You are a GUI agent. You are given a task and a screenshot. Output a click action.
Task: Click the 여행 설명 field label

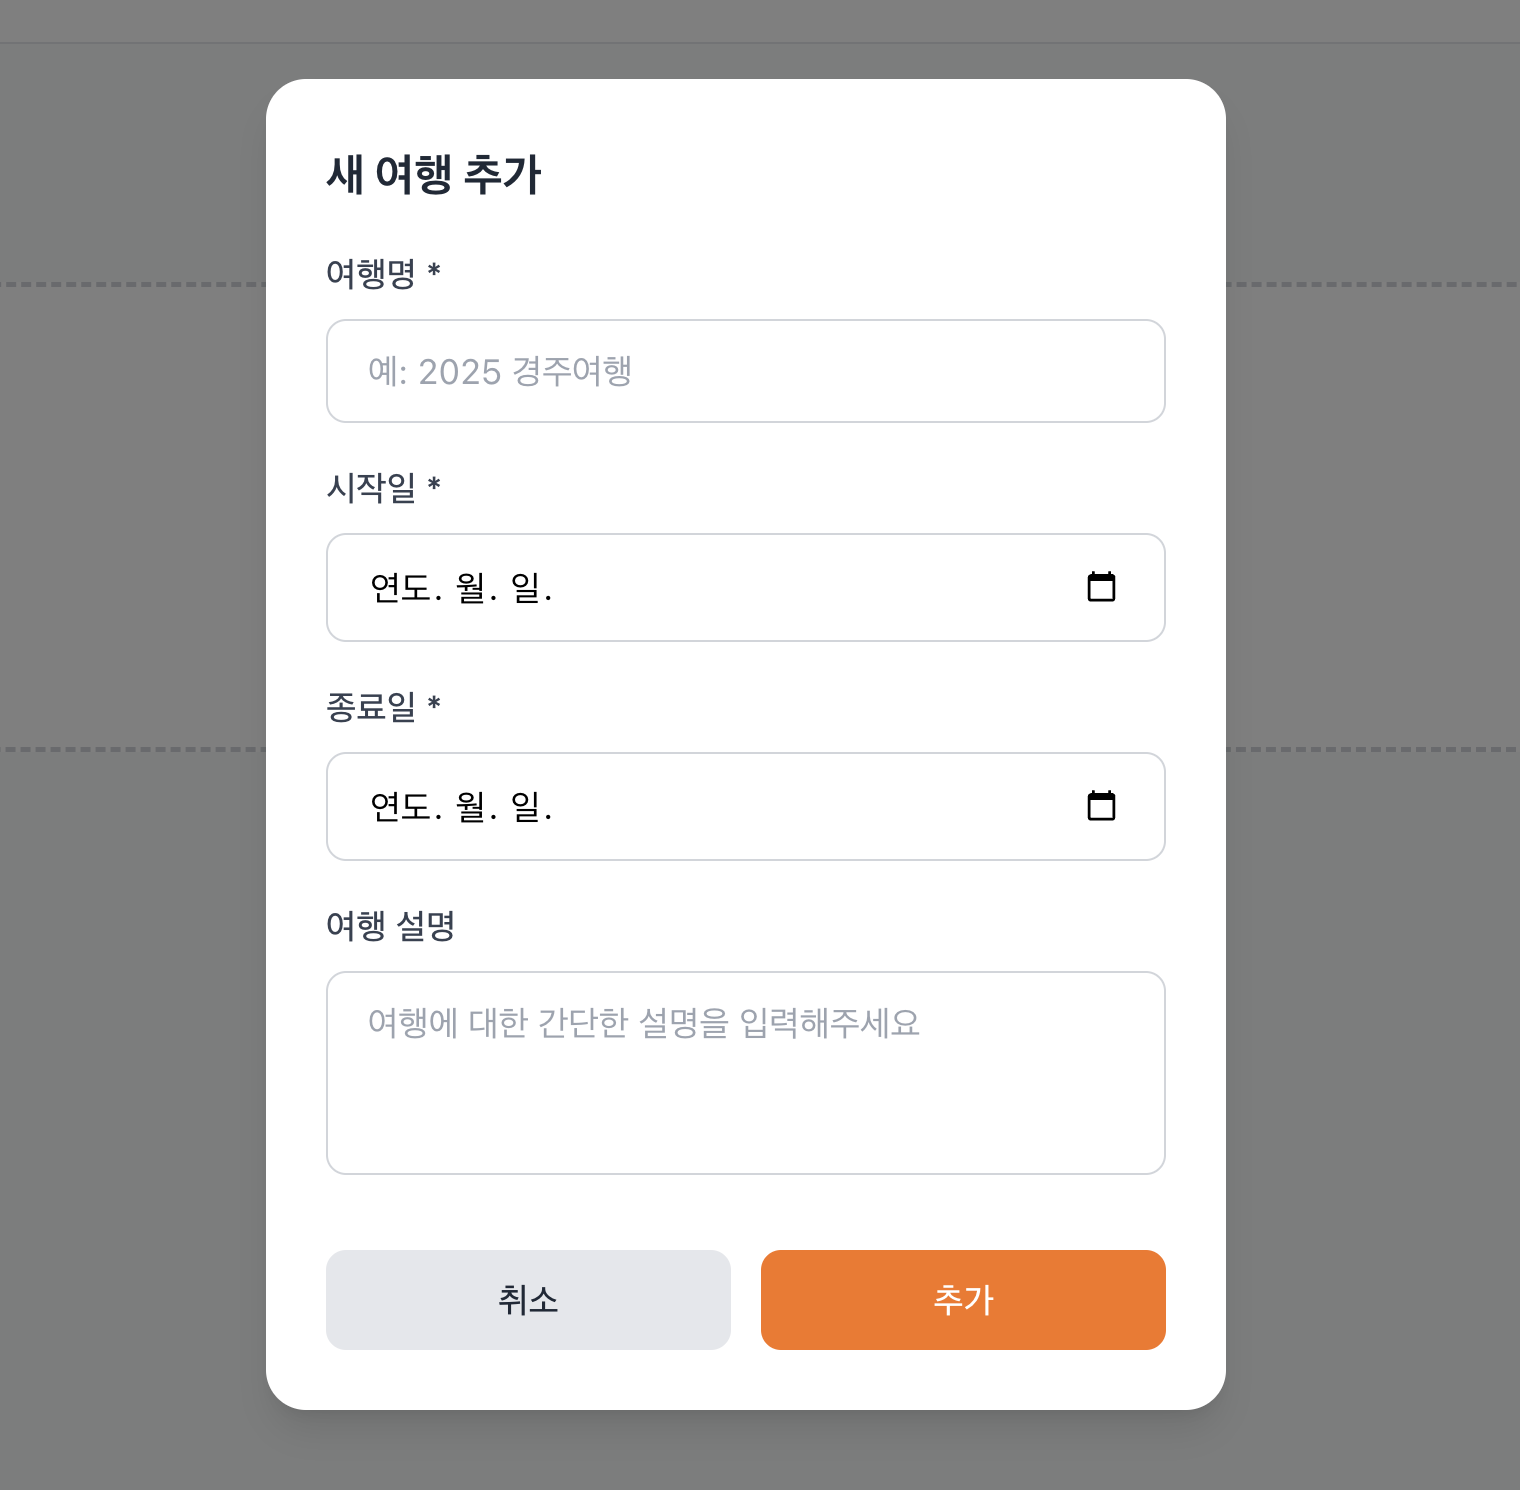(x=391, y=925)
